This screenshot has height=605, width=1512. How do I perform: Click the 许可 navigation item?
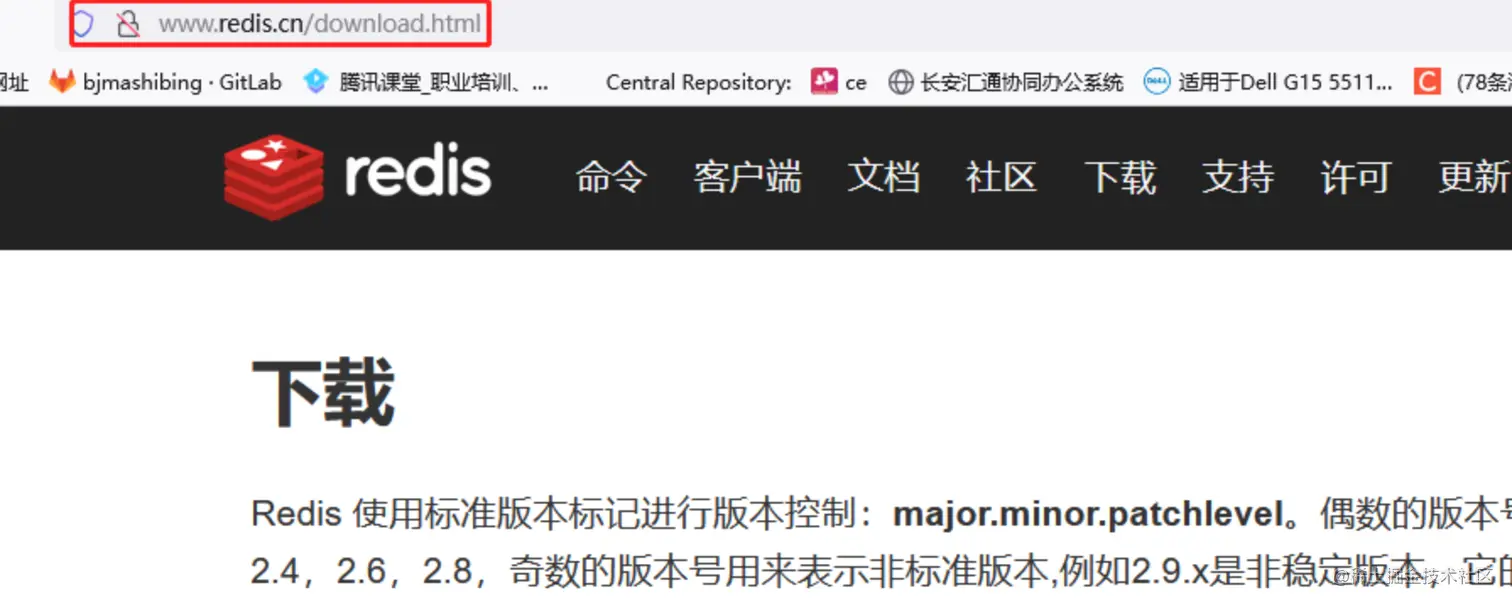pos(1356,177)
